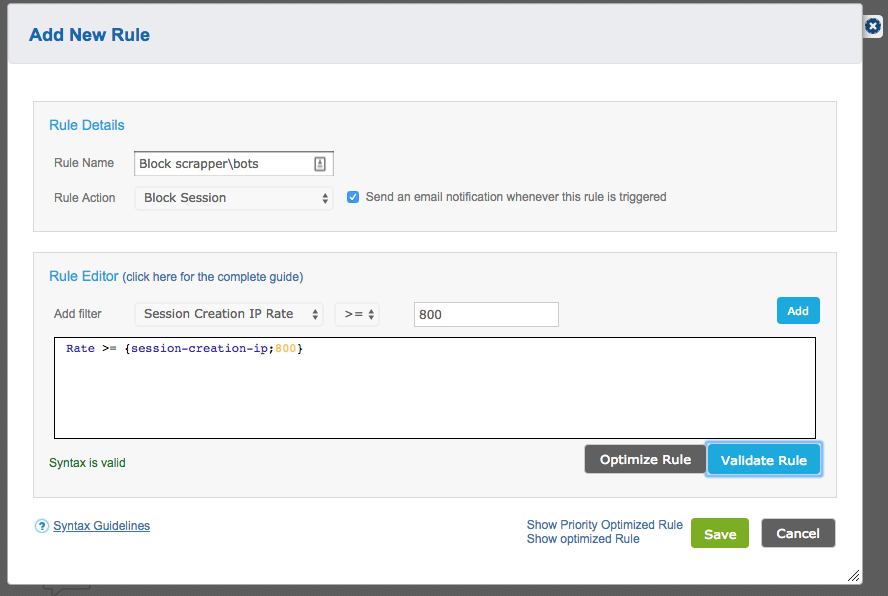The height and width of the screenshot is (596, 888).
Task: Open the Rule Action dropdown
Action: tap(234, 198)
